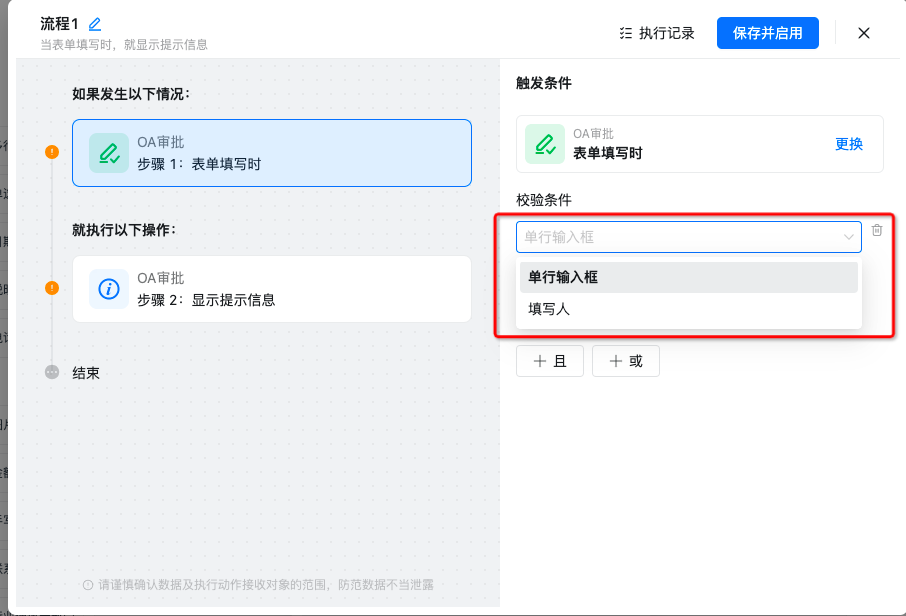The width and height of the screenshot is (906, 616).
Task: Click the green form icon in step 1
Action: (108, 153)
